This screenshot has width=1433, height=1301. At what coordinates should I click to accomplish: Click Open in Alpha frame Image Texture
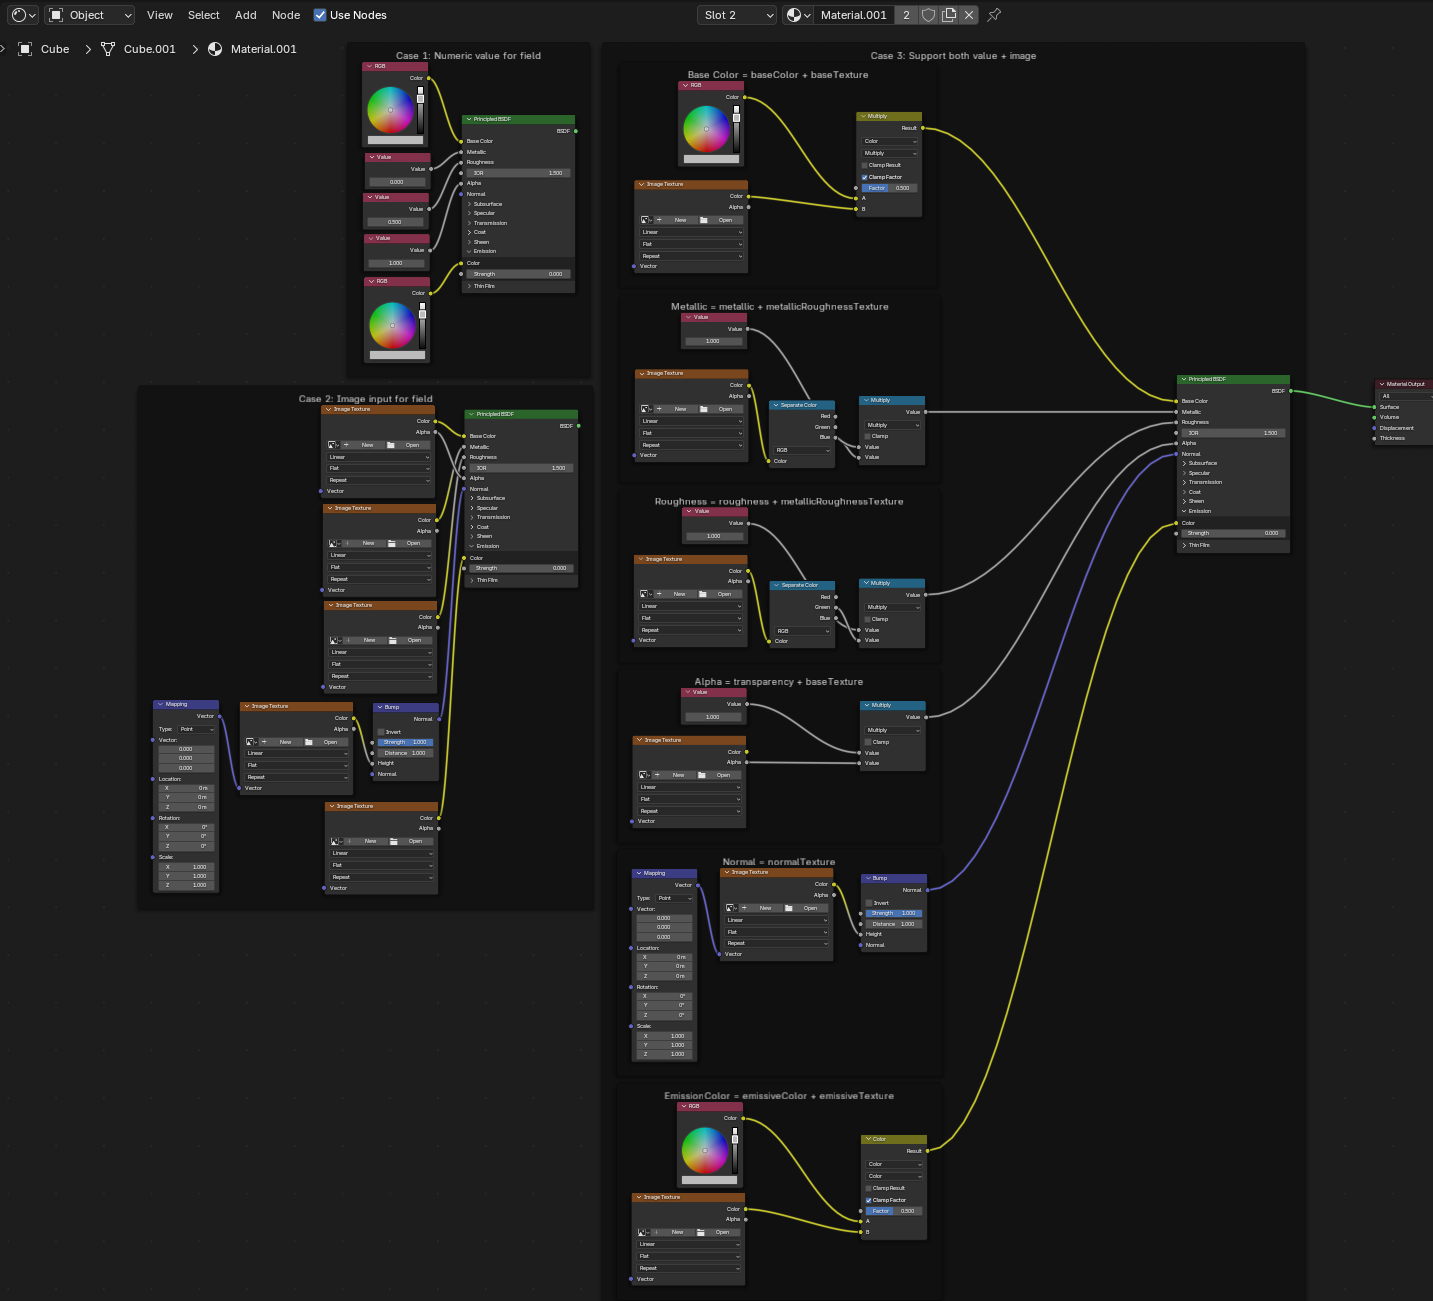coord(718,775)
